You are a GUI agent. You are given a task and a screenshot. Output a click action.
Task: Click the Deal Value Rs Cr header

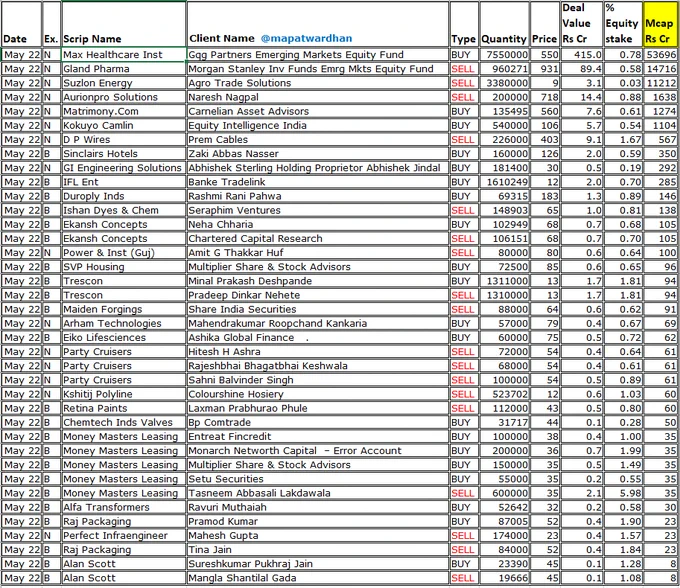[582, 24]
